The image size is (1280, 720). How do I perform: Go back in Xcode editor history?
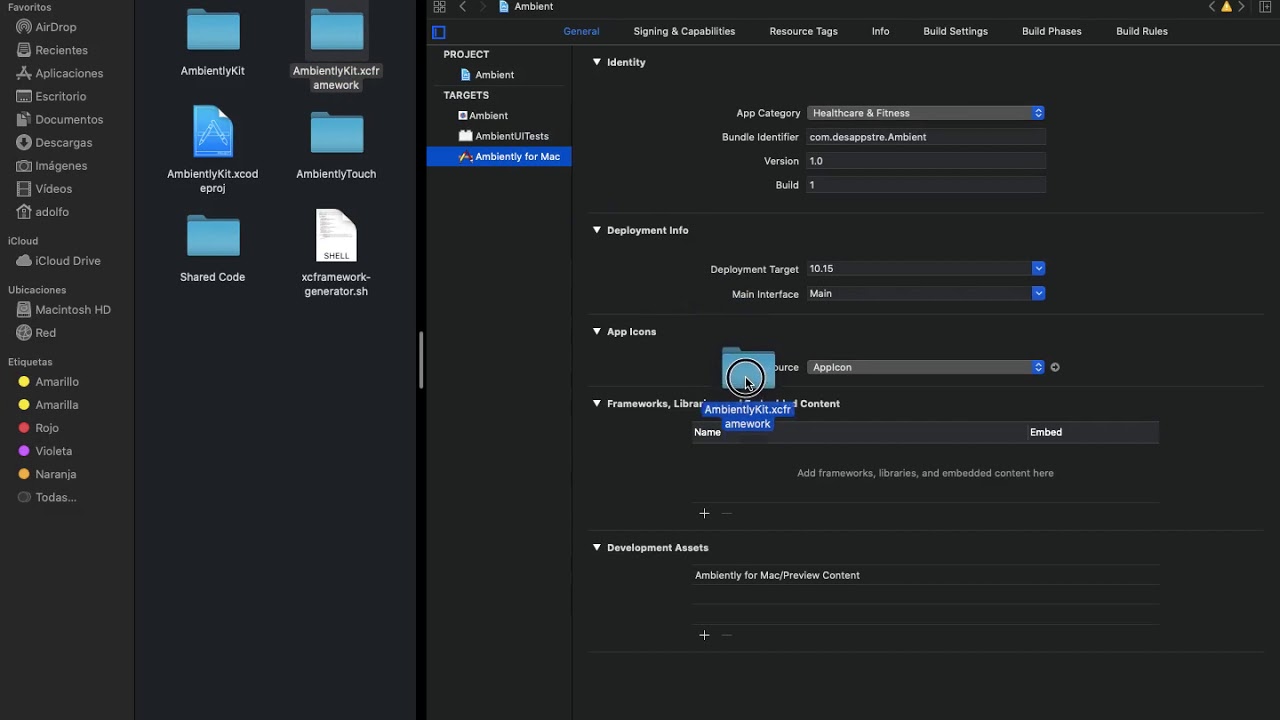click(x=463, y=7)
